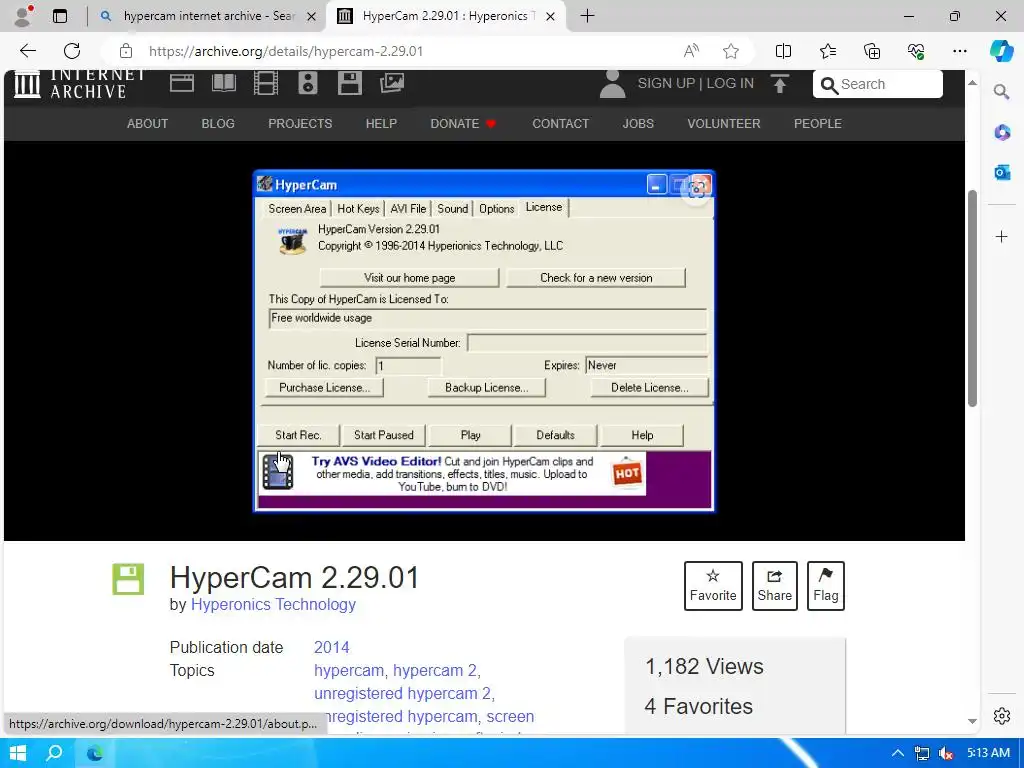View site information lock icon
This screenshot has height=768, width=1024.
point(126,51)
